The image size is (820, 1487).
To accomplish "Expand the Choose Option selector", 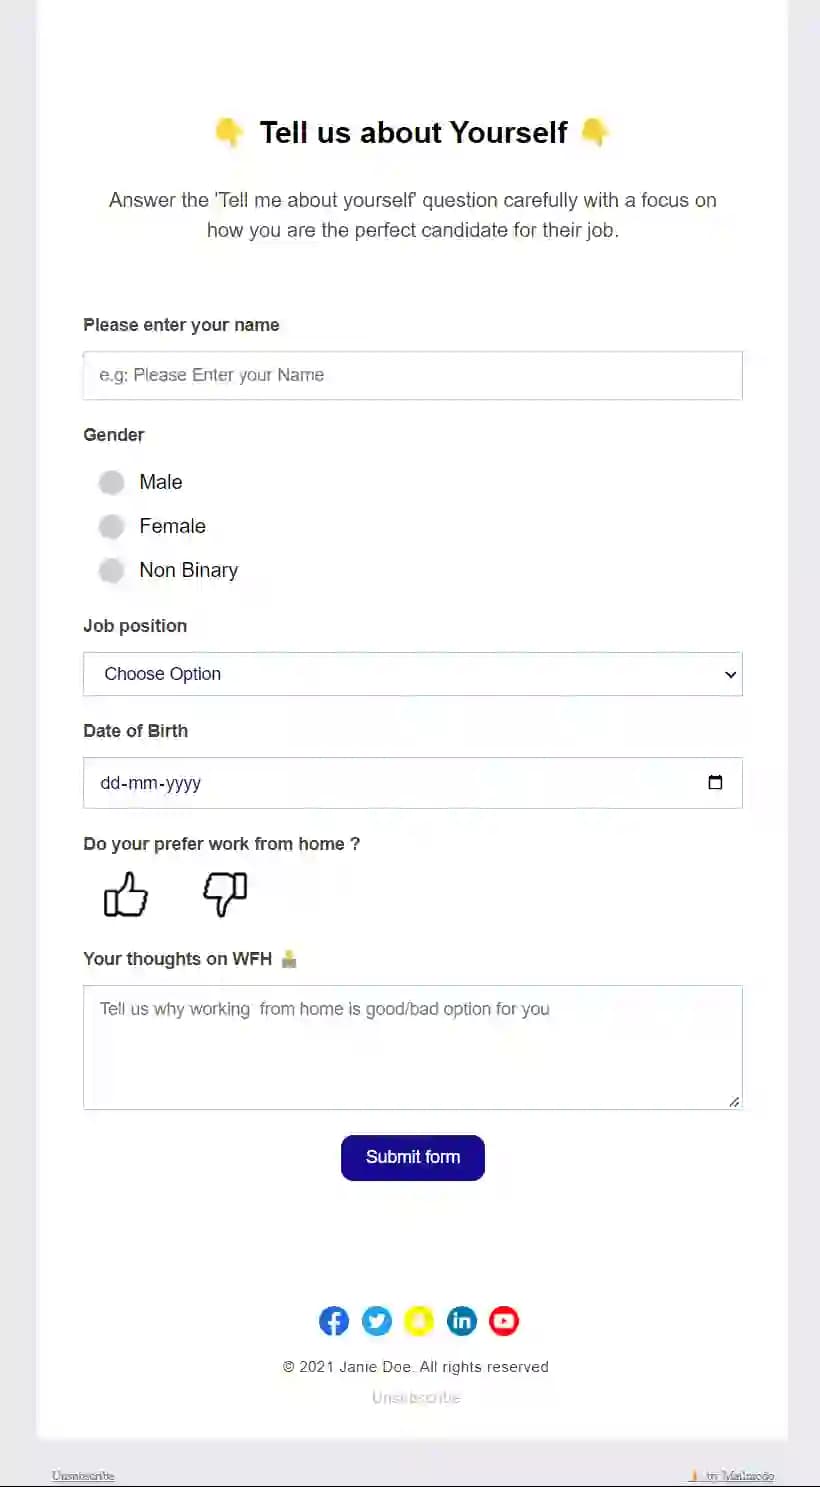I will pos(413,674).
